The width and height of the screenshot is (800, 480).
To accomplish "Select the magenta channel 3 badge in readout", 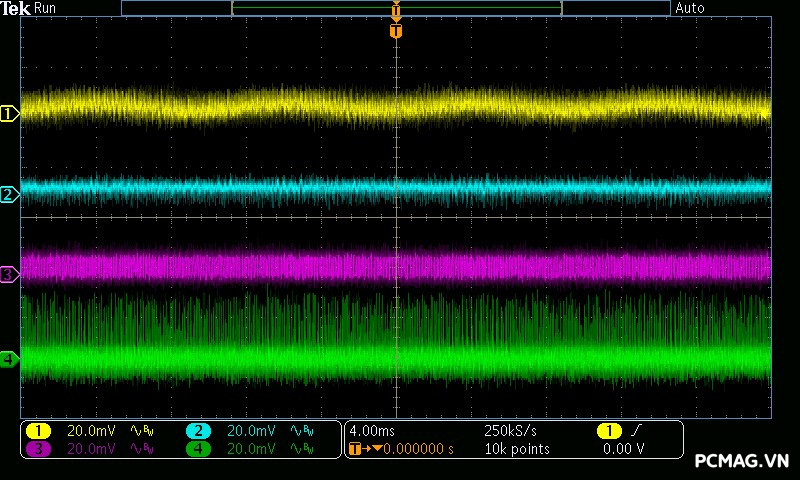I will tap(38, 449).
